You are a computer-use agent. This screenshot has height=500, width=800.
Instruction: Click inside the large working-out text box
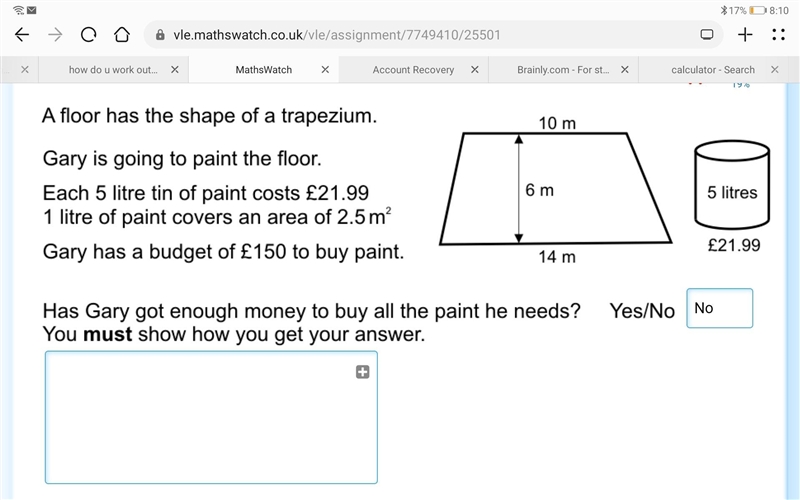coord(211,417)
